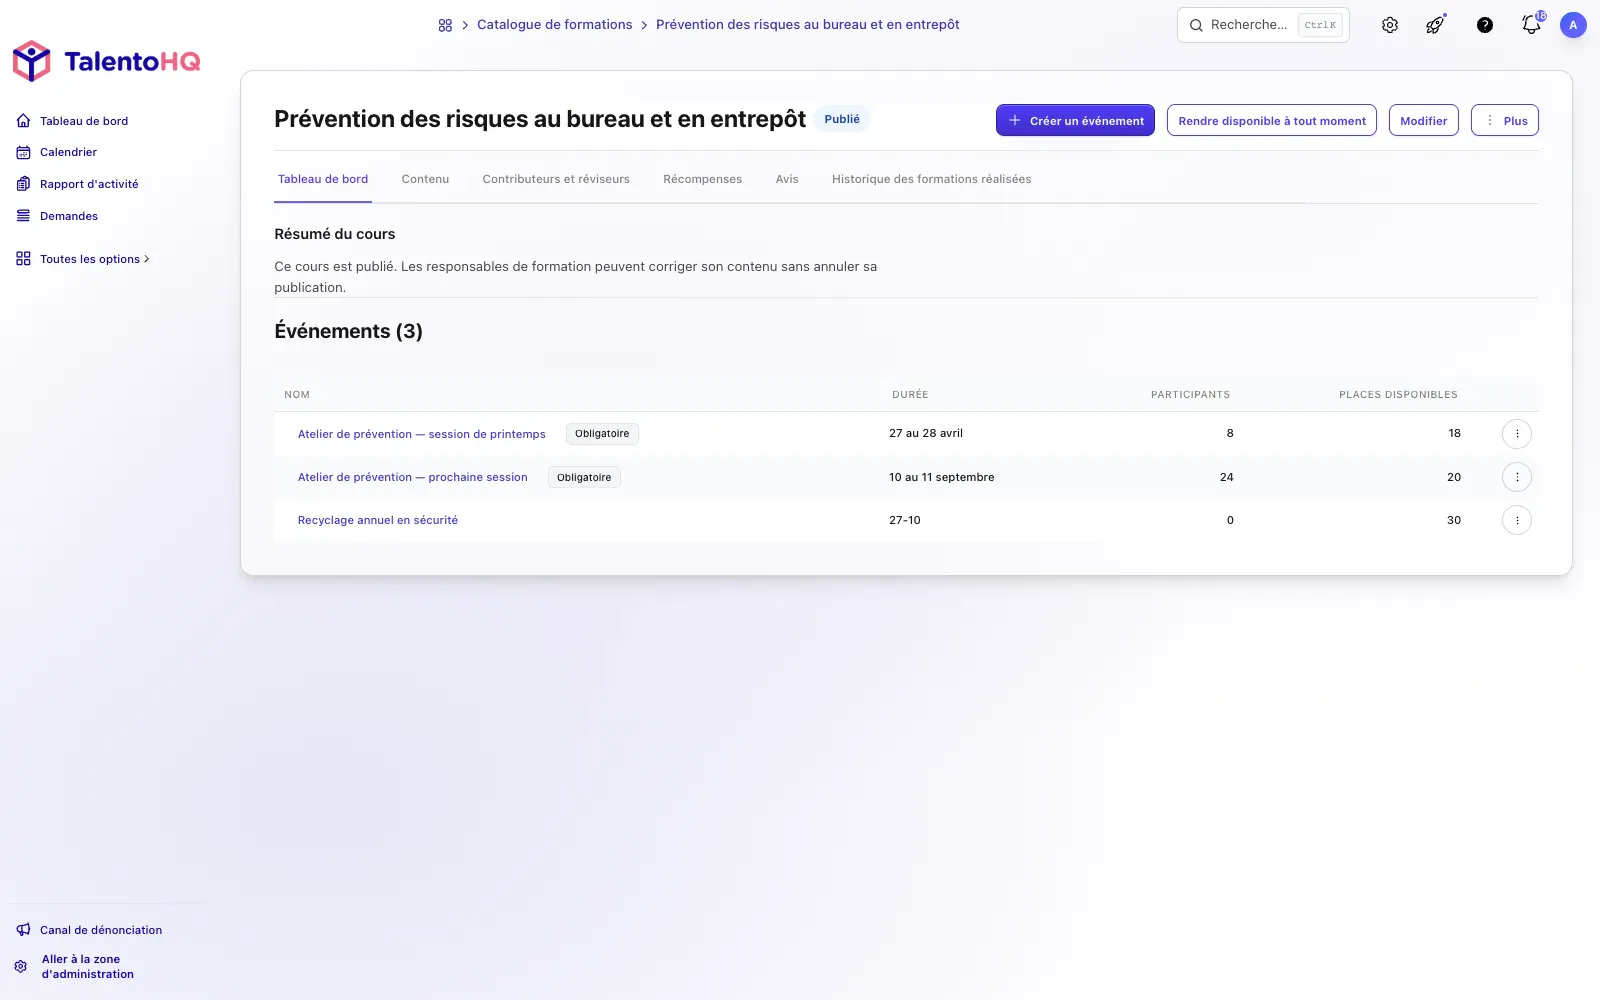Screen dimensions: 1600x1000
Task: Open Demandes in the sidebar
Action: click(69, 216)
